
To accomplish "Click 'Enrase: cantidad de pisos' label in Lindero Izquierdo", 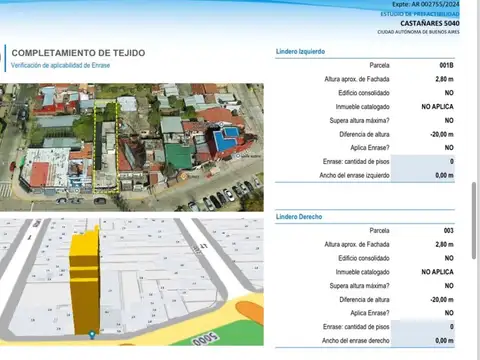I will click(x=356, y=162).
